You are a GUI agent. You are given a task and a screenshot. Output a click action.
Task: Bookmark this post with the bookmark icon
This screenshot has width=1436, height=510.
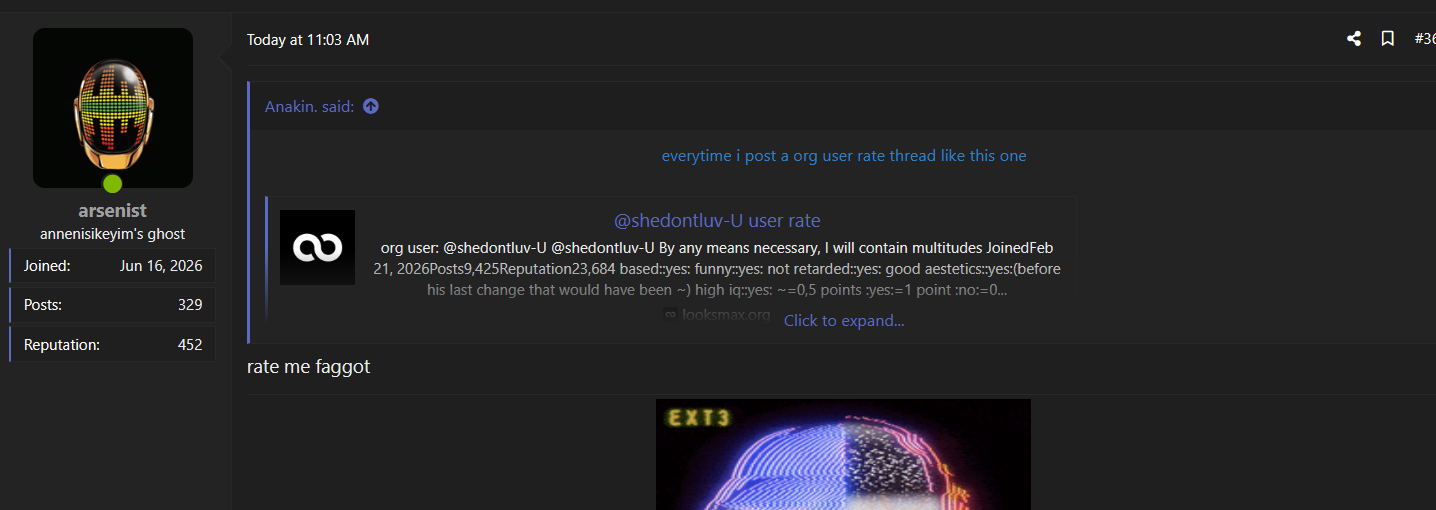1388,39
